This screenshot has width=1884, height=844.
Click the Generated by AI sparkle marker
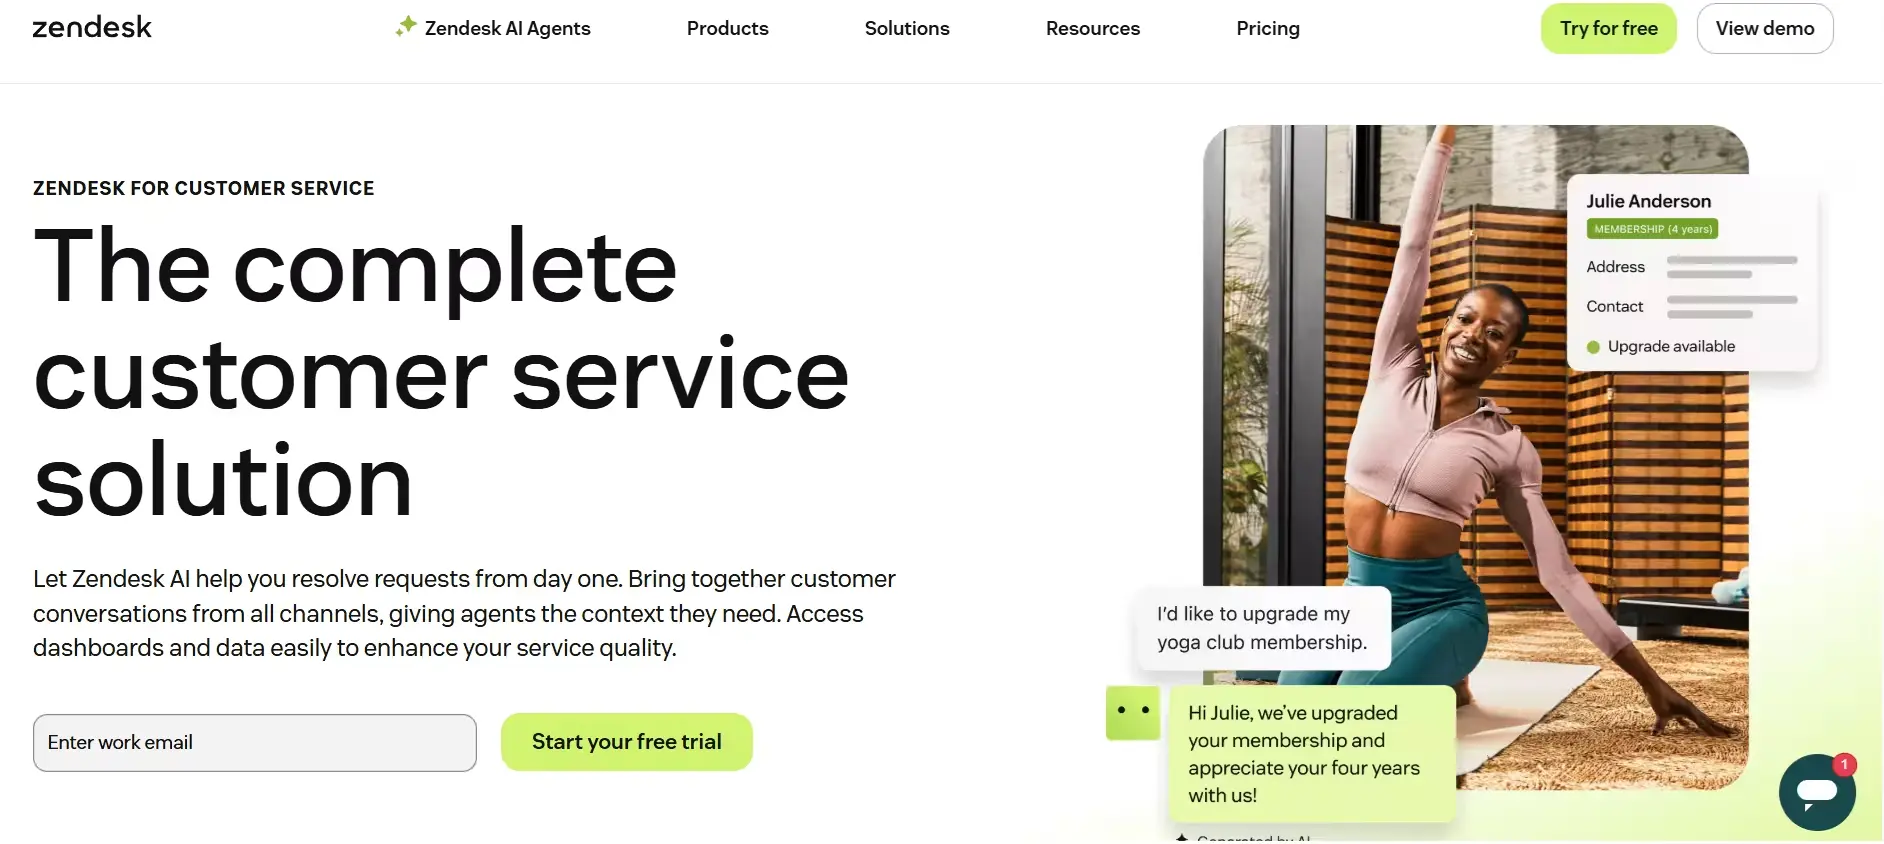[x=1184, y=838]
